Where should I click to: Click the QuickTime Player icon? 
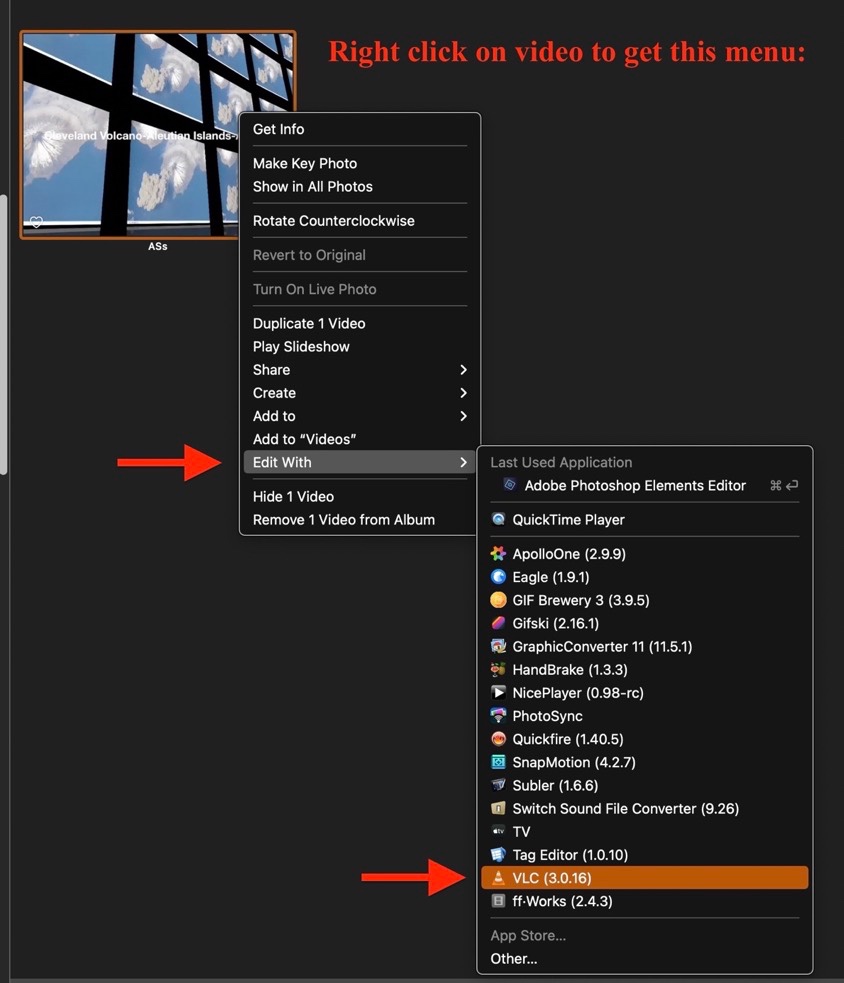498,520
